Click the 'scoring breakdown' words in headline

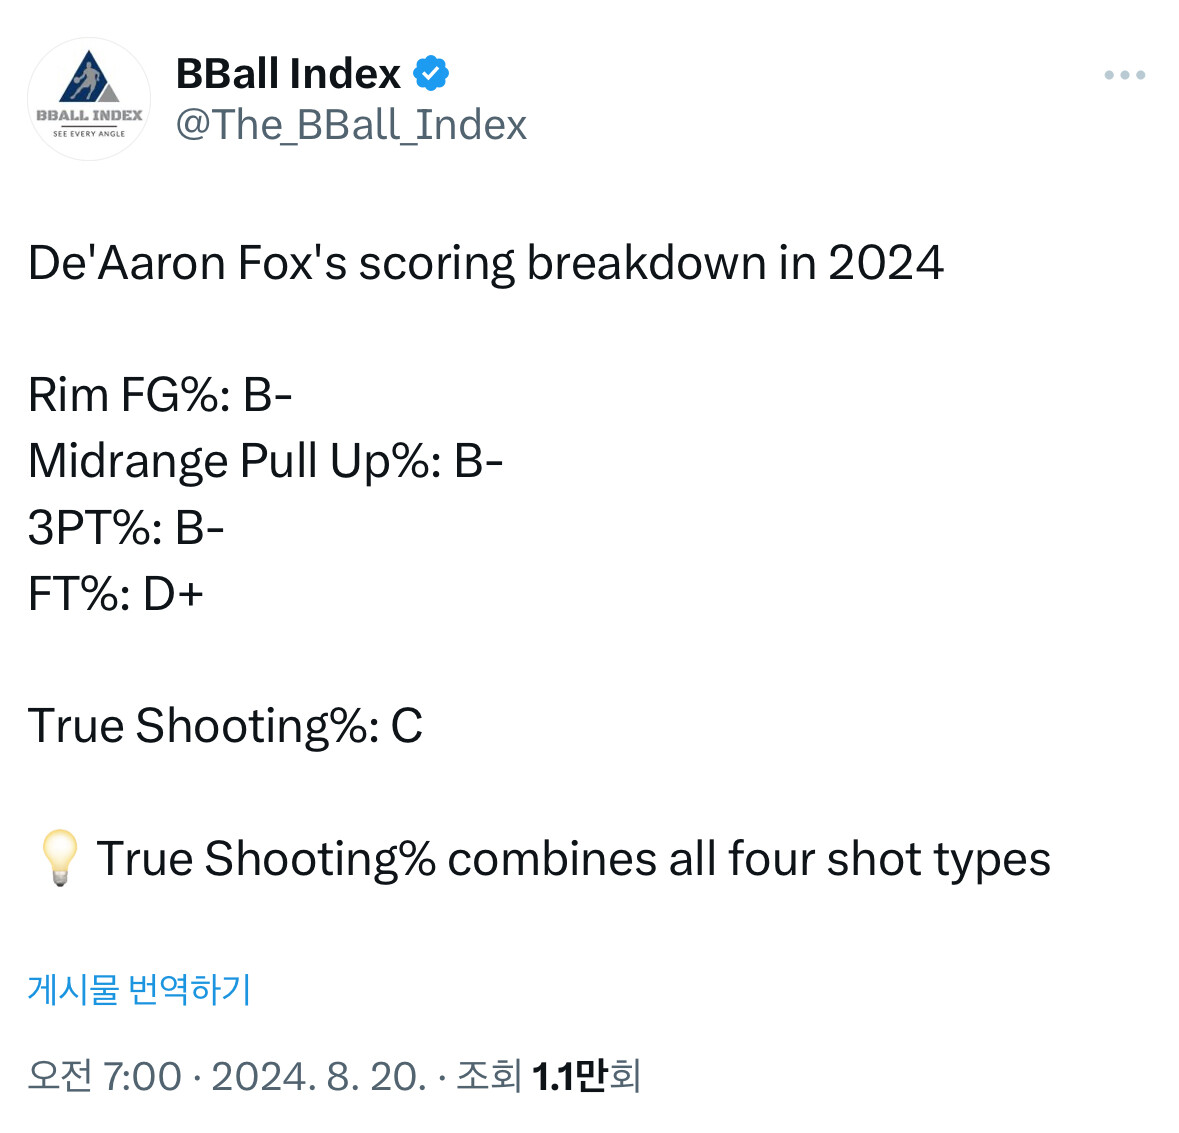pos(562,263)
